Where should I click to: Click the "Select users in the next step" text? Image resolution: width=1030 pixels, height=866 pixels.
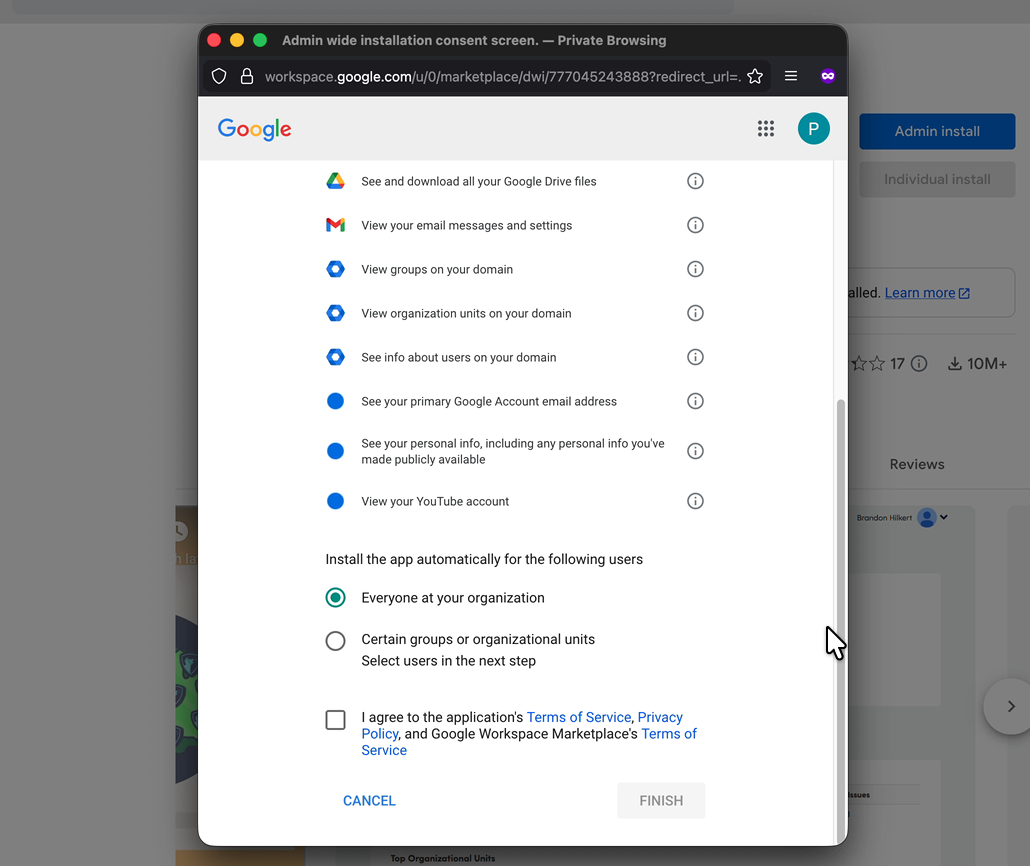[x=449, y=661]
